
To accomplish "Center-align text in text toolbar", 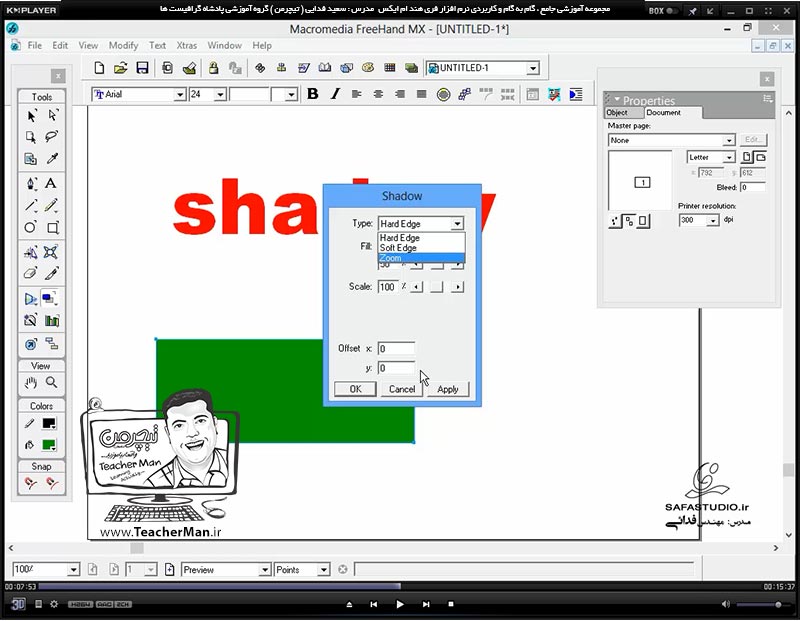I will click(x=378, y=94).
